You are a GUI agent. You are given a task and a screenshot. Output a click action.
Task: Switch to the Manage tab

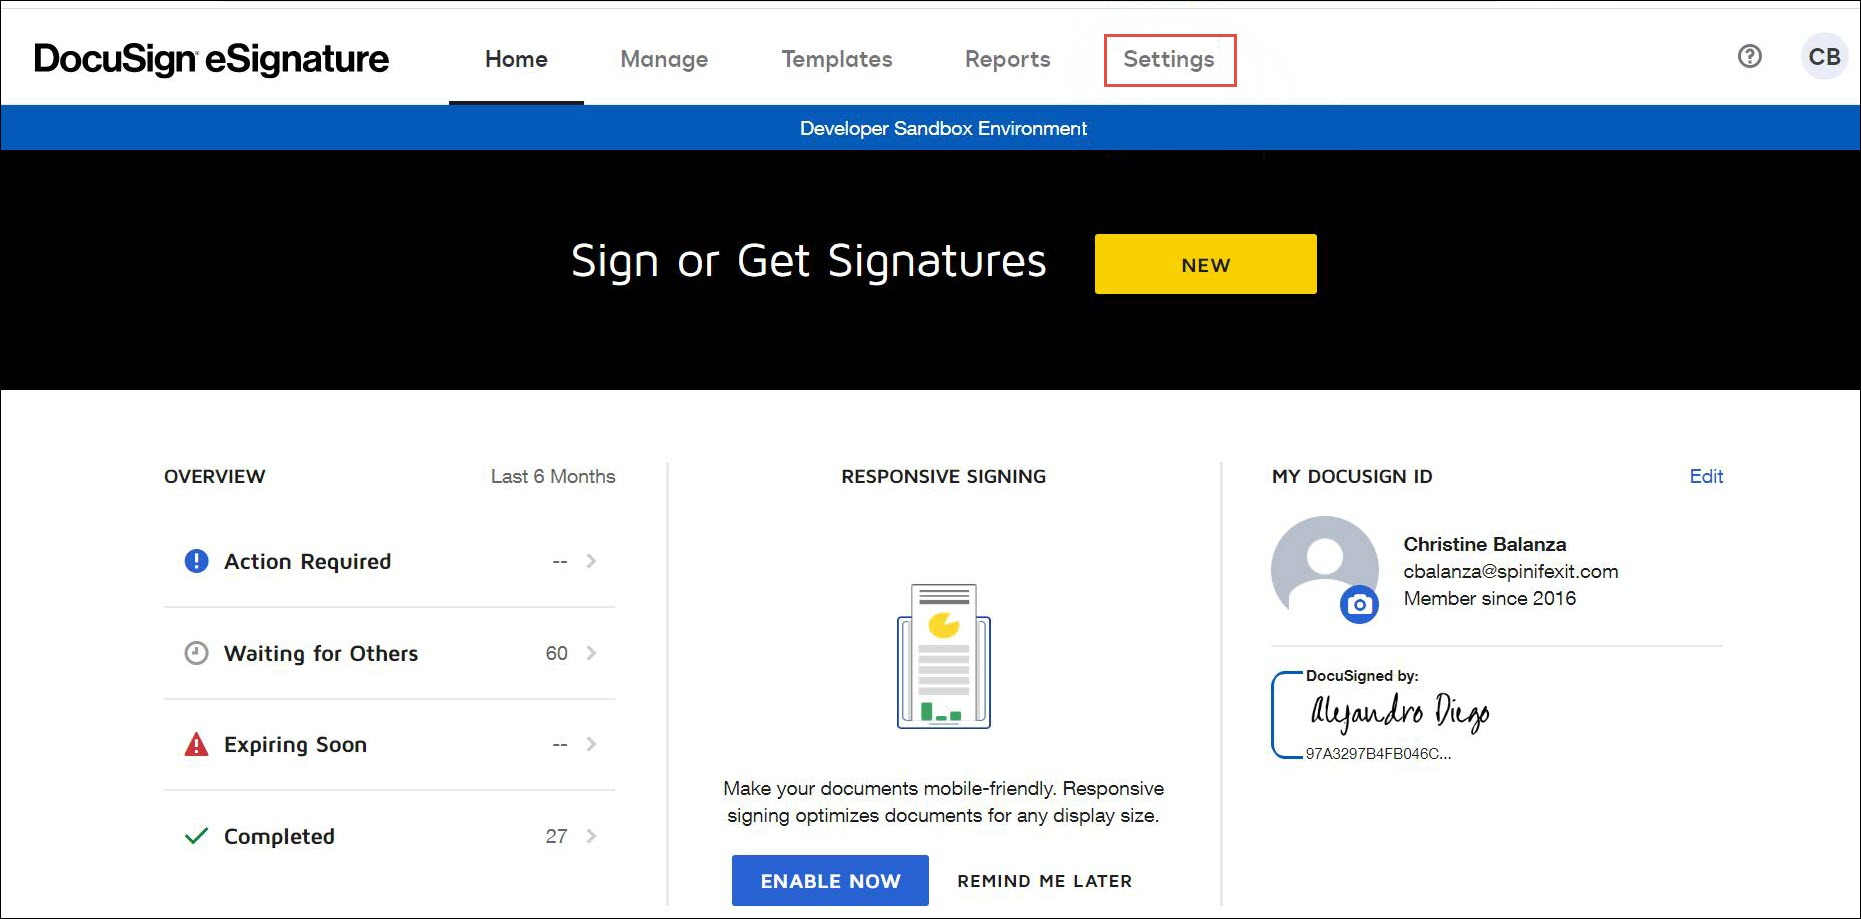coord(664,59)
